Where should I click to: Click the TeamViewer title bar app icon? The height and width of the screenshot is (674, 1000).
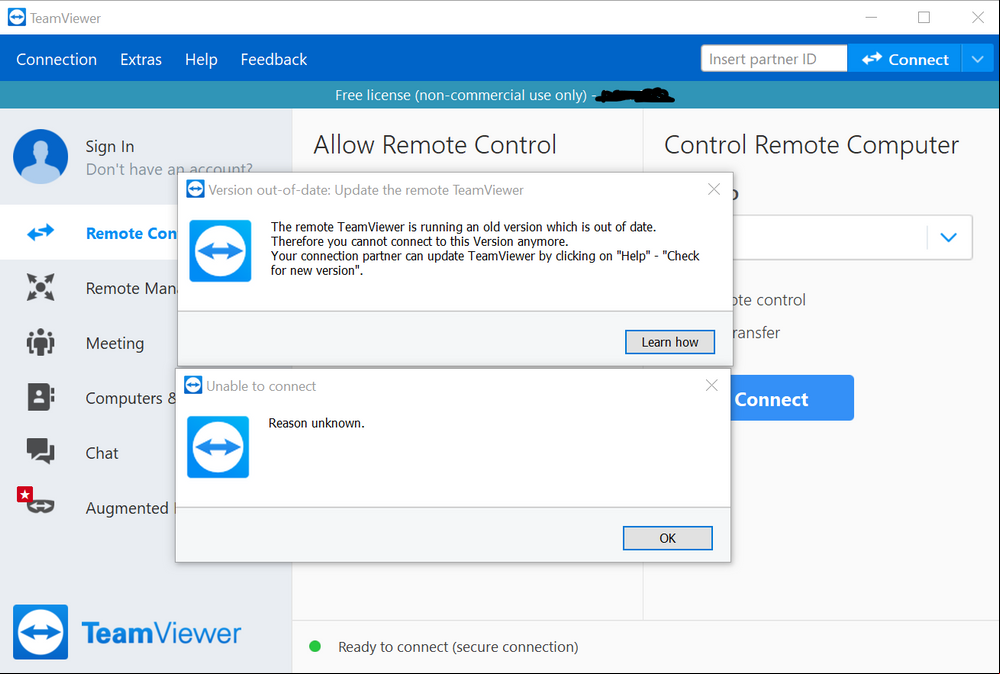(17, 17)
